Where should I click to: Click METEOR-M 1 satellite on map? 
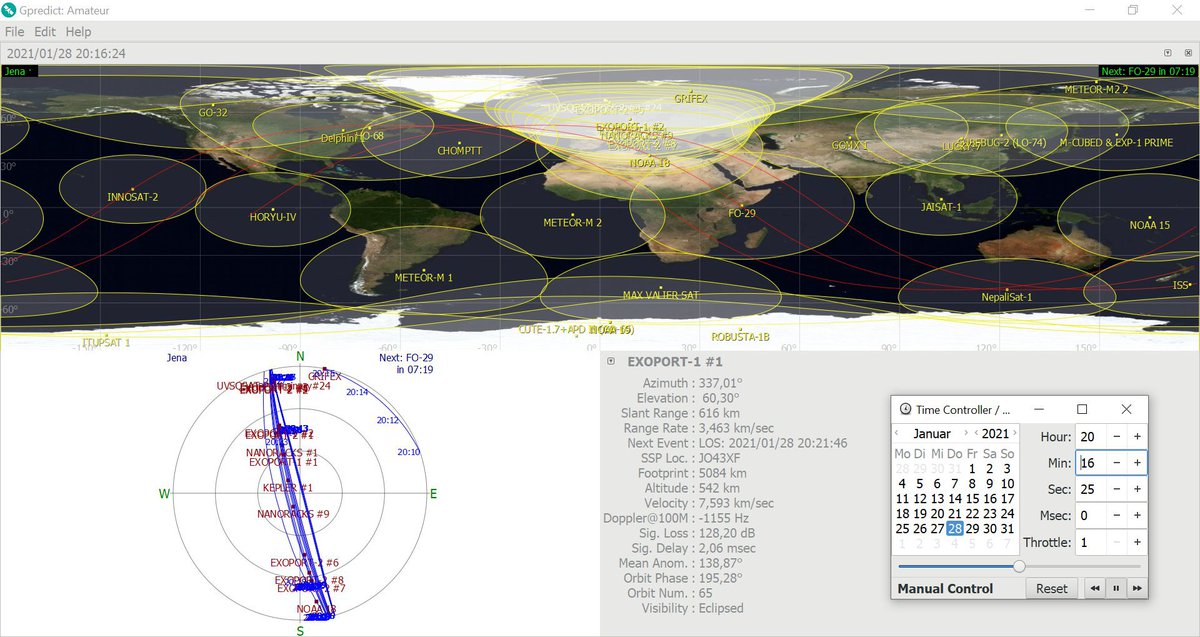point(423,277)
